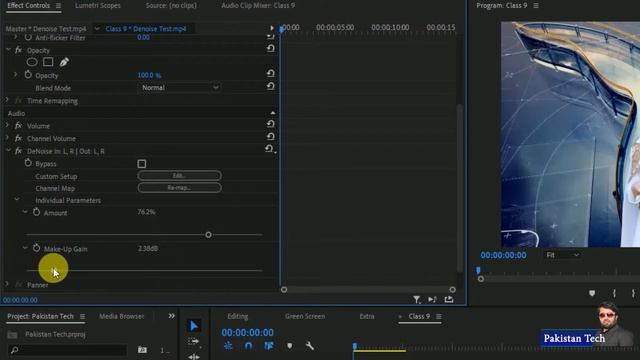The width and height of the screenshot is (640, 360).
Task: Reset the Blend Mode parameter
Action: pos(270,86)
